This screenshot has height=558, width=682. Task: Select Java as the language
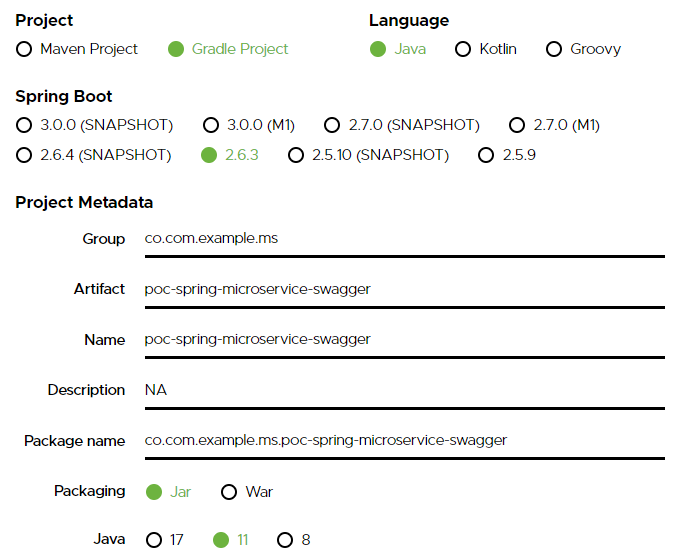pos(378,49)
